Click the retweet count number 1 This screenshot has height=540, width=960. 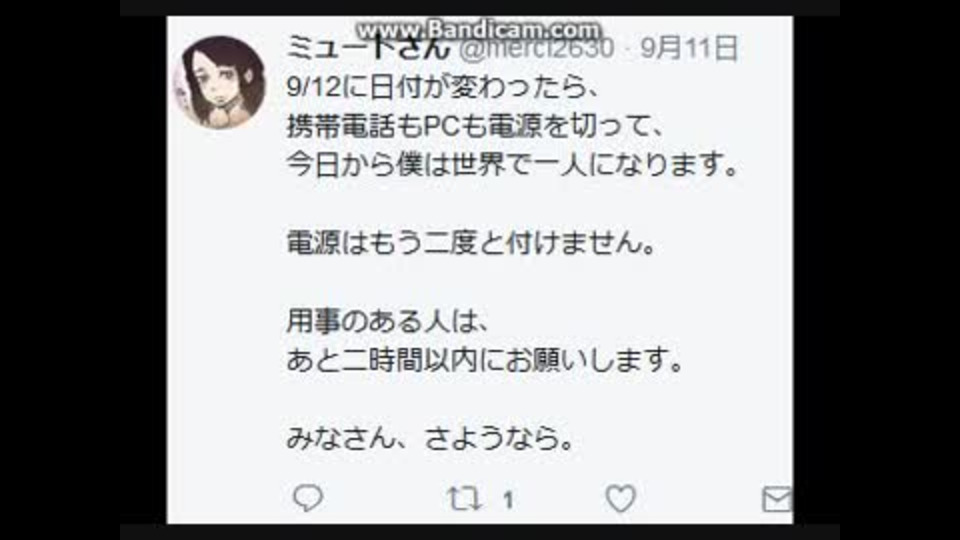click(508, 501)
